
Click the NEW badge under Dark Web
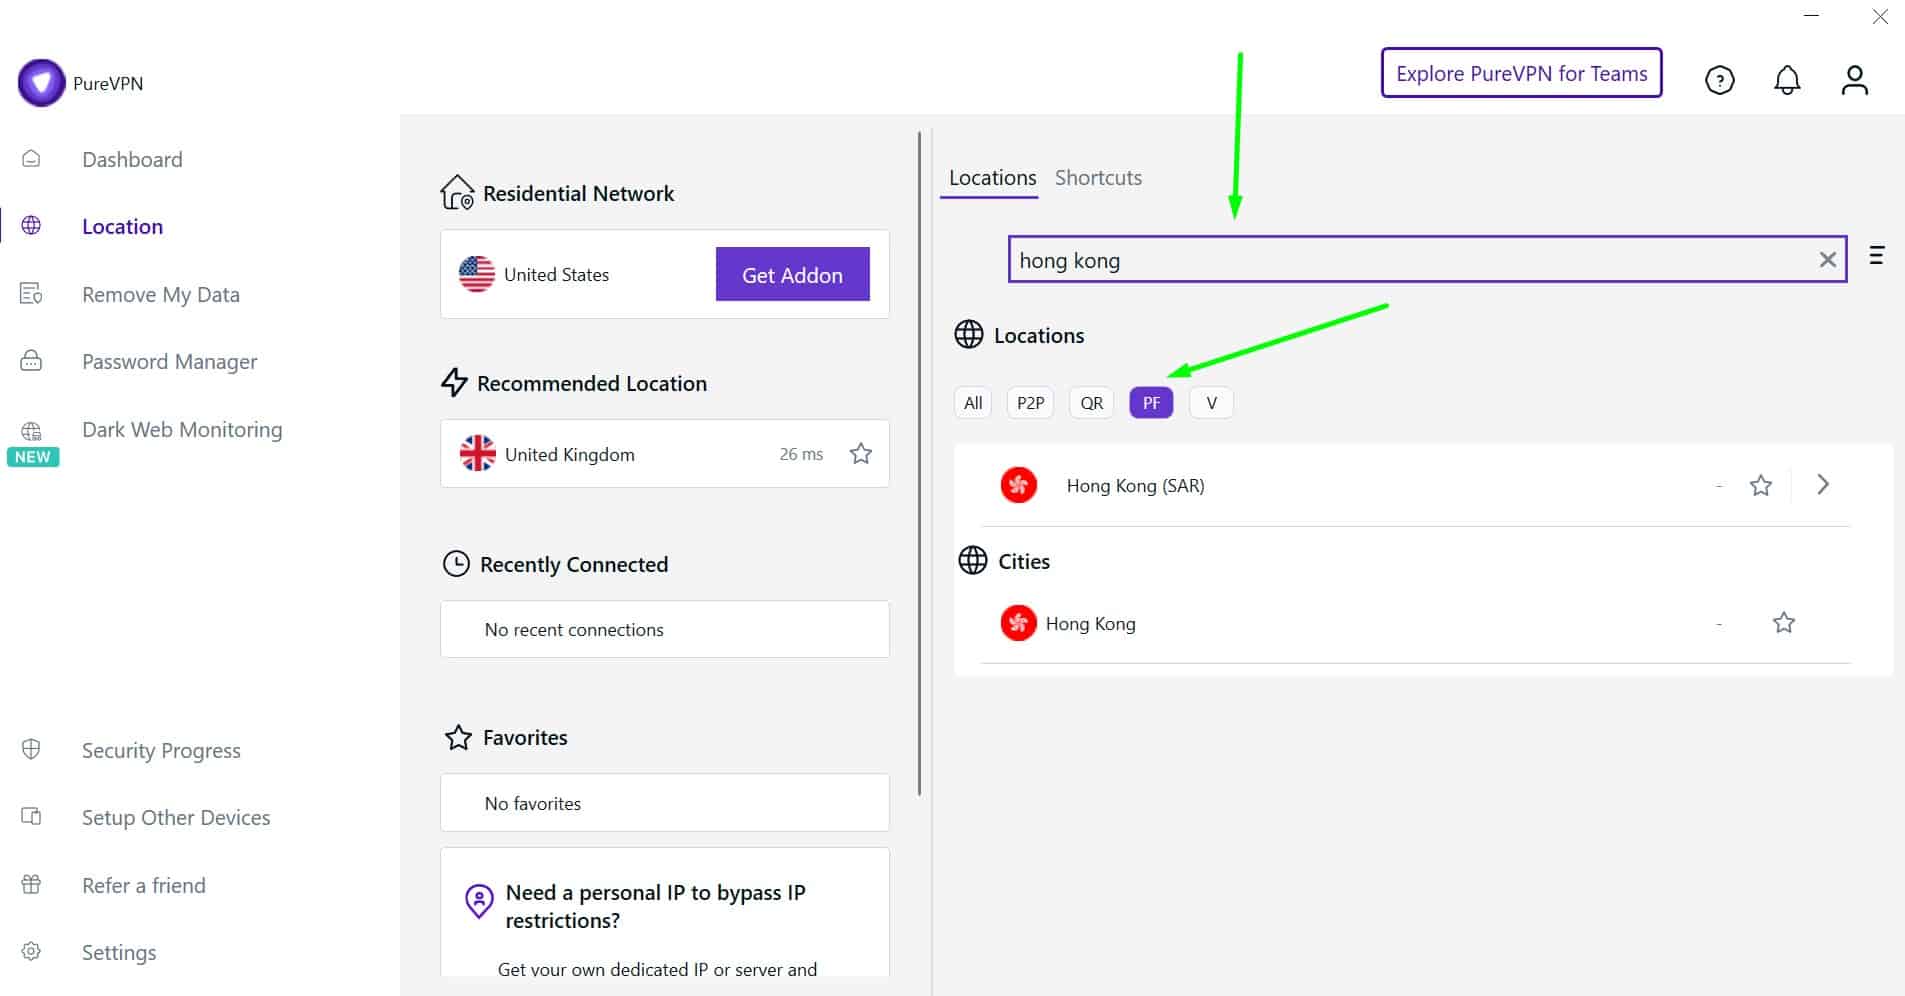click(33, 457)
